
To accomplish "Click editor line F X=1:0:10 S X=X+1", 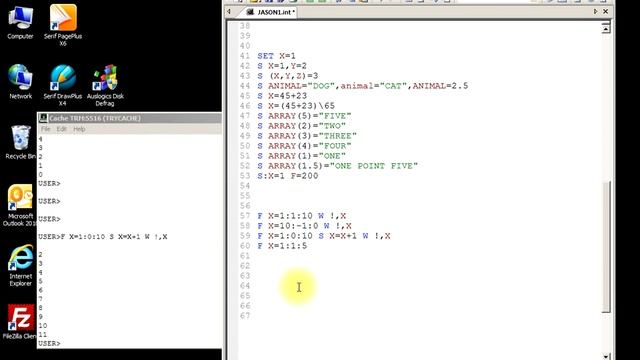I will pos(324,236).
